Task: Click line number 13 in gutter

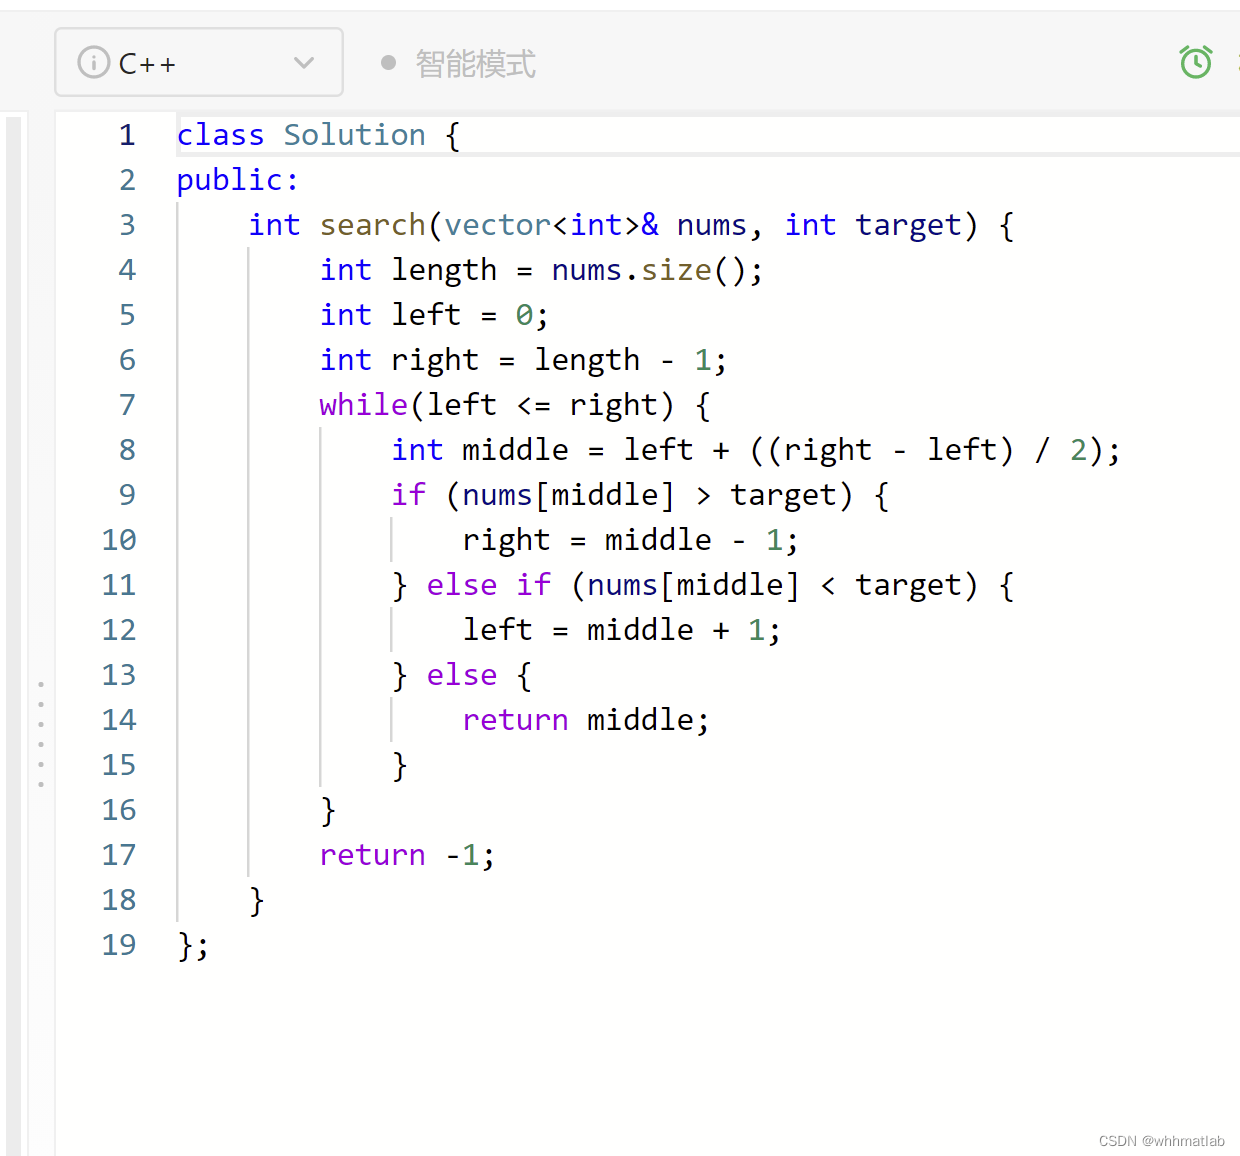Action: tap(119, 675)
